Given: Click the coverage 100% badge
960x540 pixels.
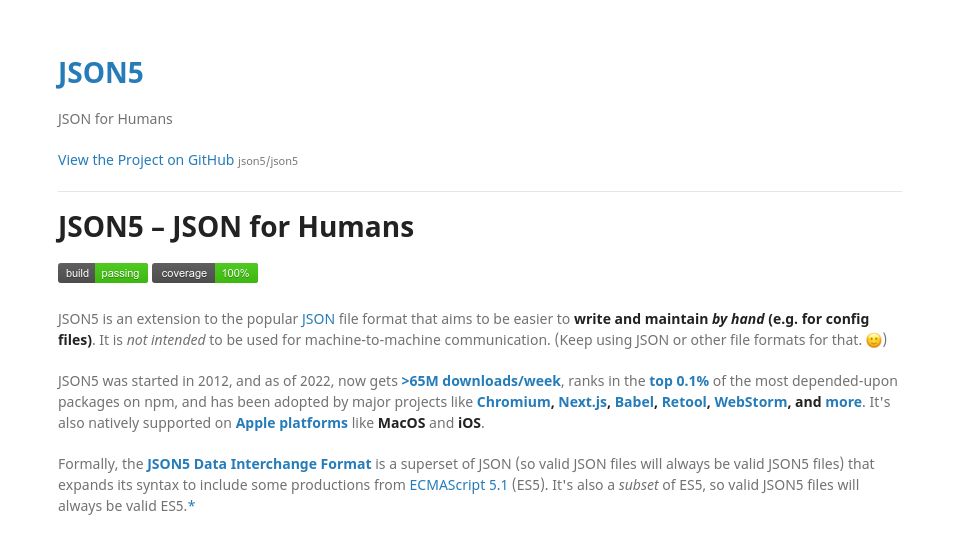Looking at the screenshot, I should point(205,273).
